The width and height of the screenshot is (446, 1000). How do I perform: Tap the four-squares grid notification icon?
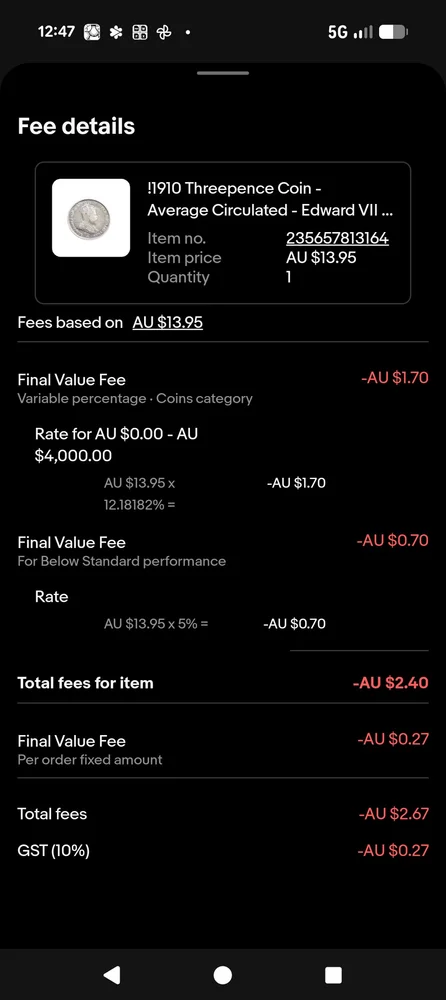pyautogui.click(x=140, y=32)
